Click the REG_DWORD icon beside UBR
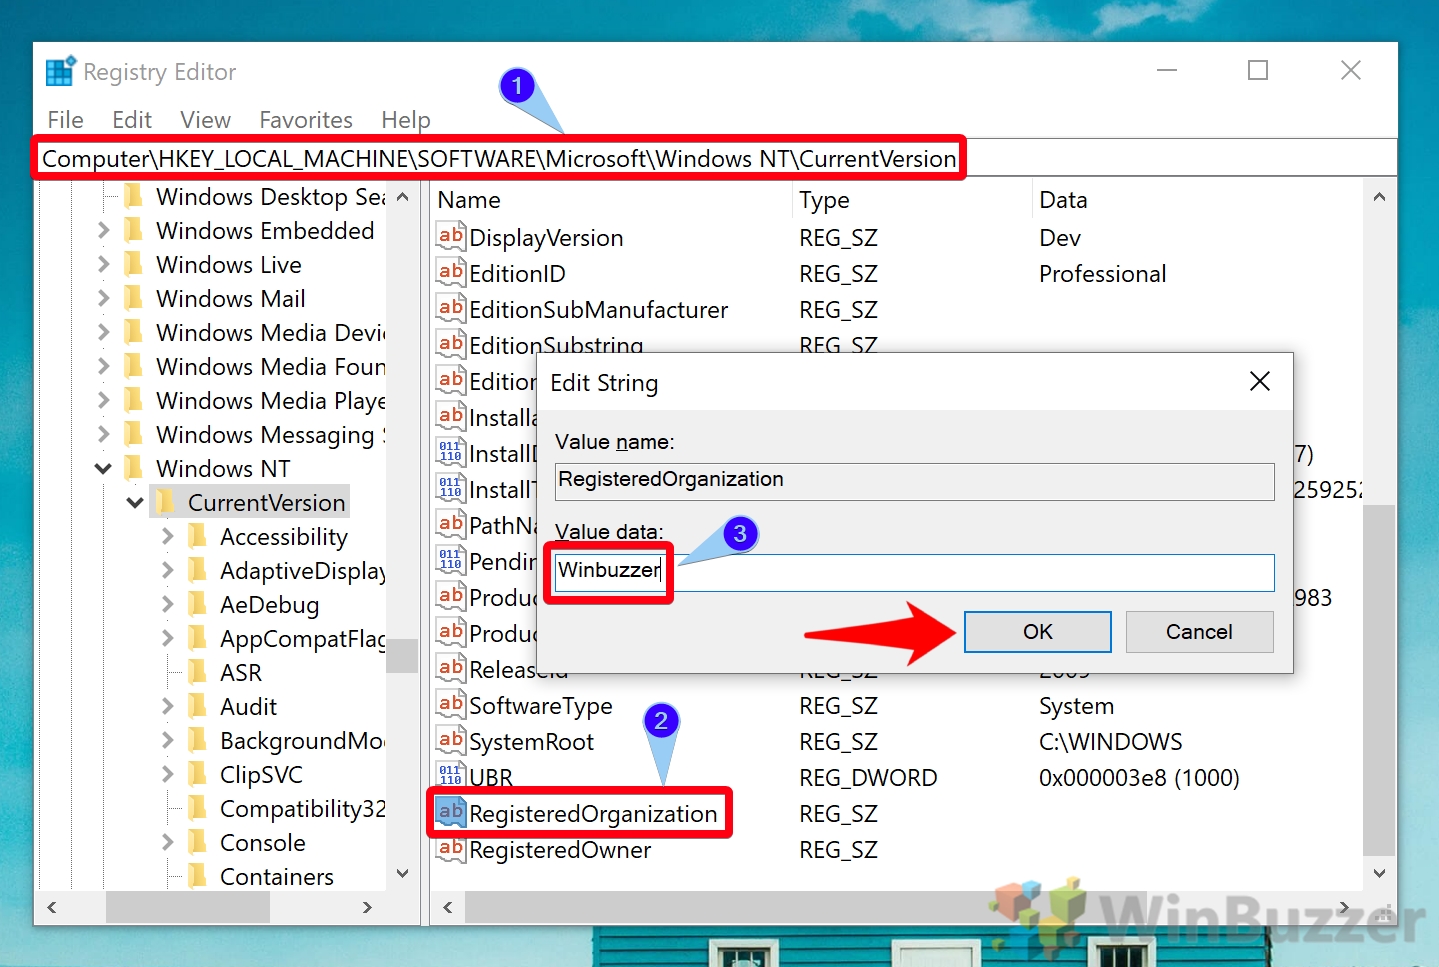This screenshot has height=967, width=1439. [450, 776]
